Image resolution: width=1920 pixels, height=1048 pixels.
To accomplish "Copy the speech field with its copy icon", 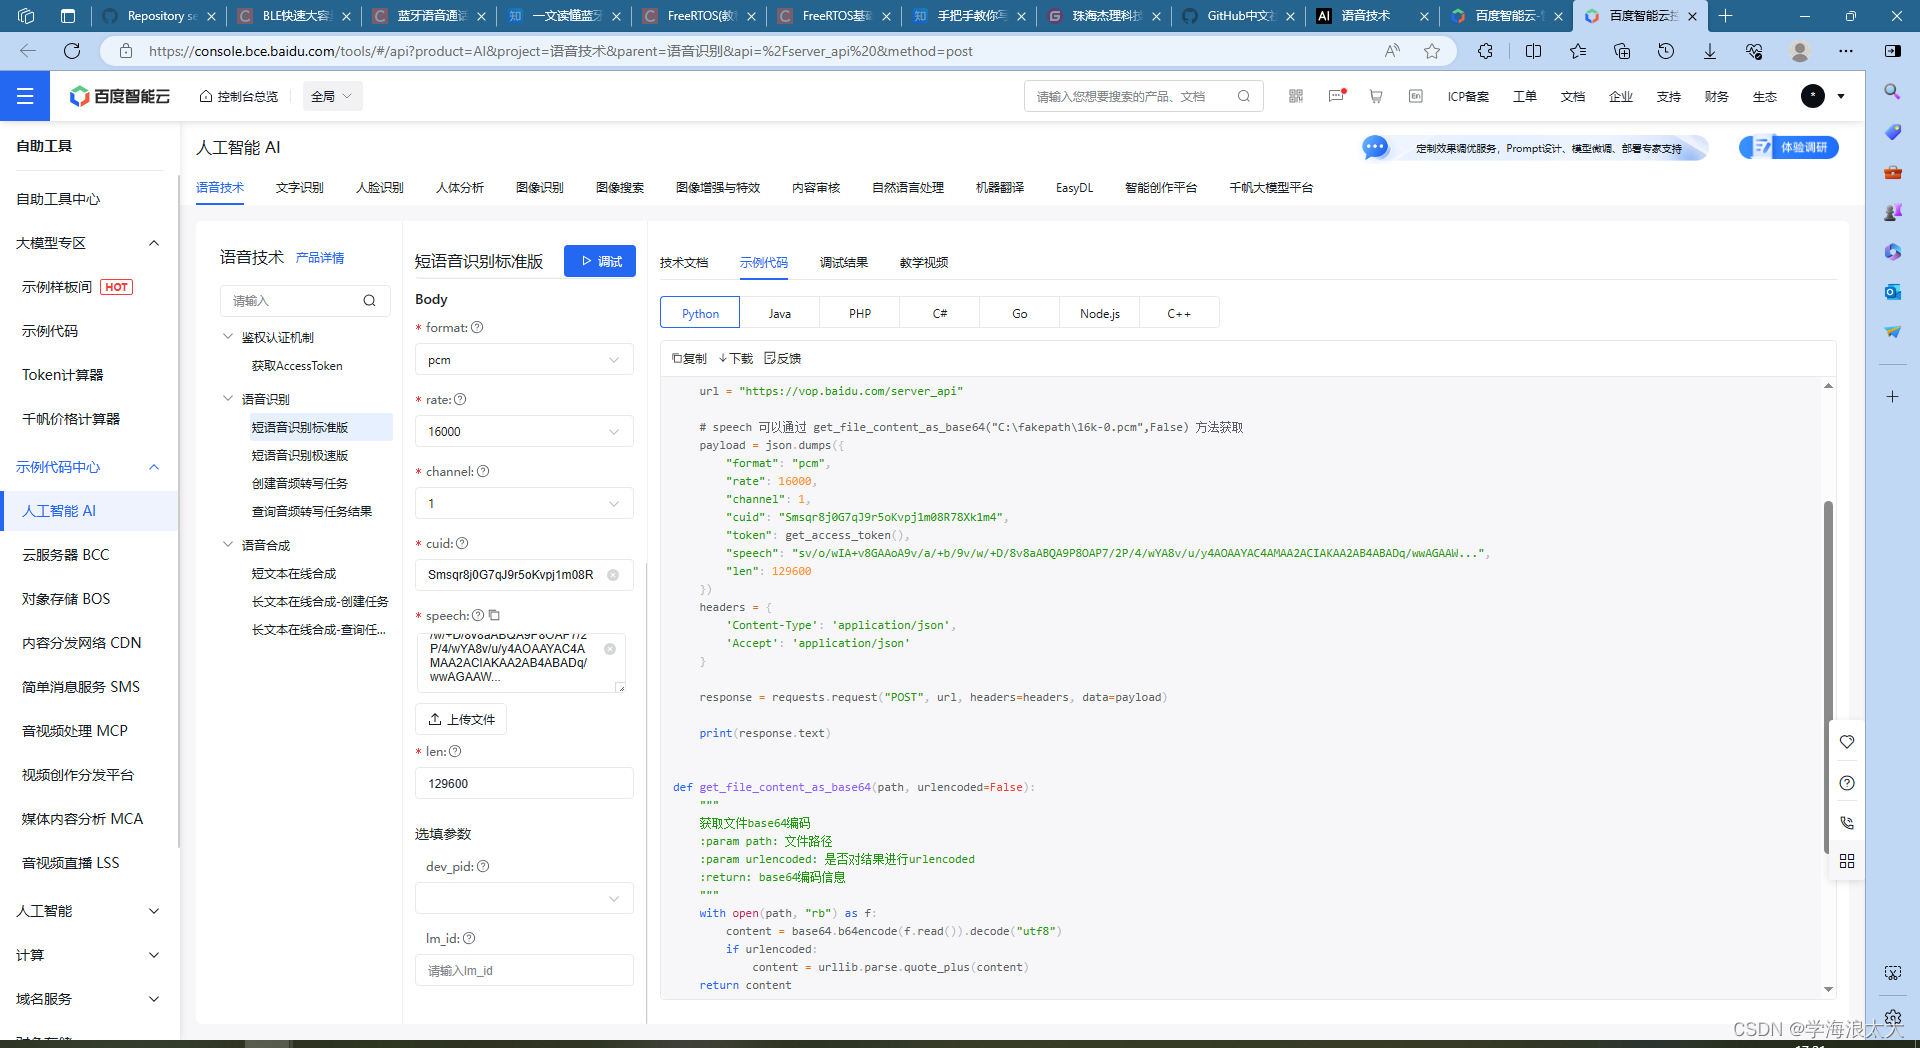I will [x=494, y=615].
